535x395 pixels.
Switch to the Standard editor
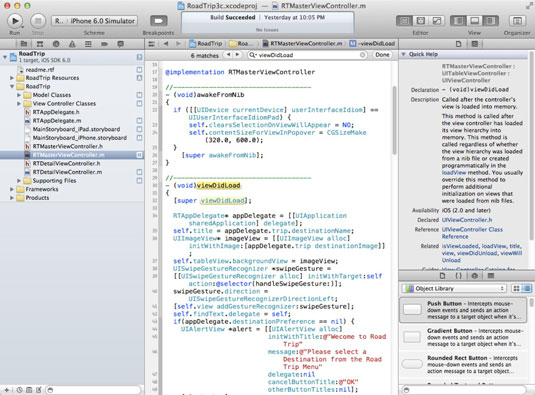pyautogui.click(x=404, y=21)
